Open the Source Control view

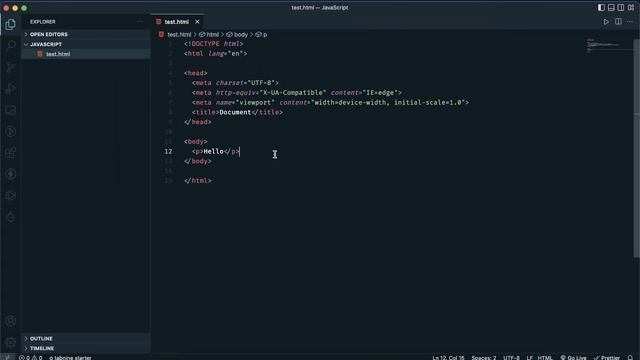tap(11, 67)
